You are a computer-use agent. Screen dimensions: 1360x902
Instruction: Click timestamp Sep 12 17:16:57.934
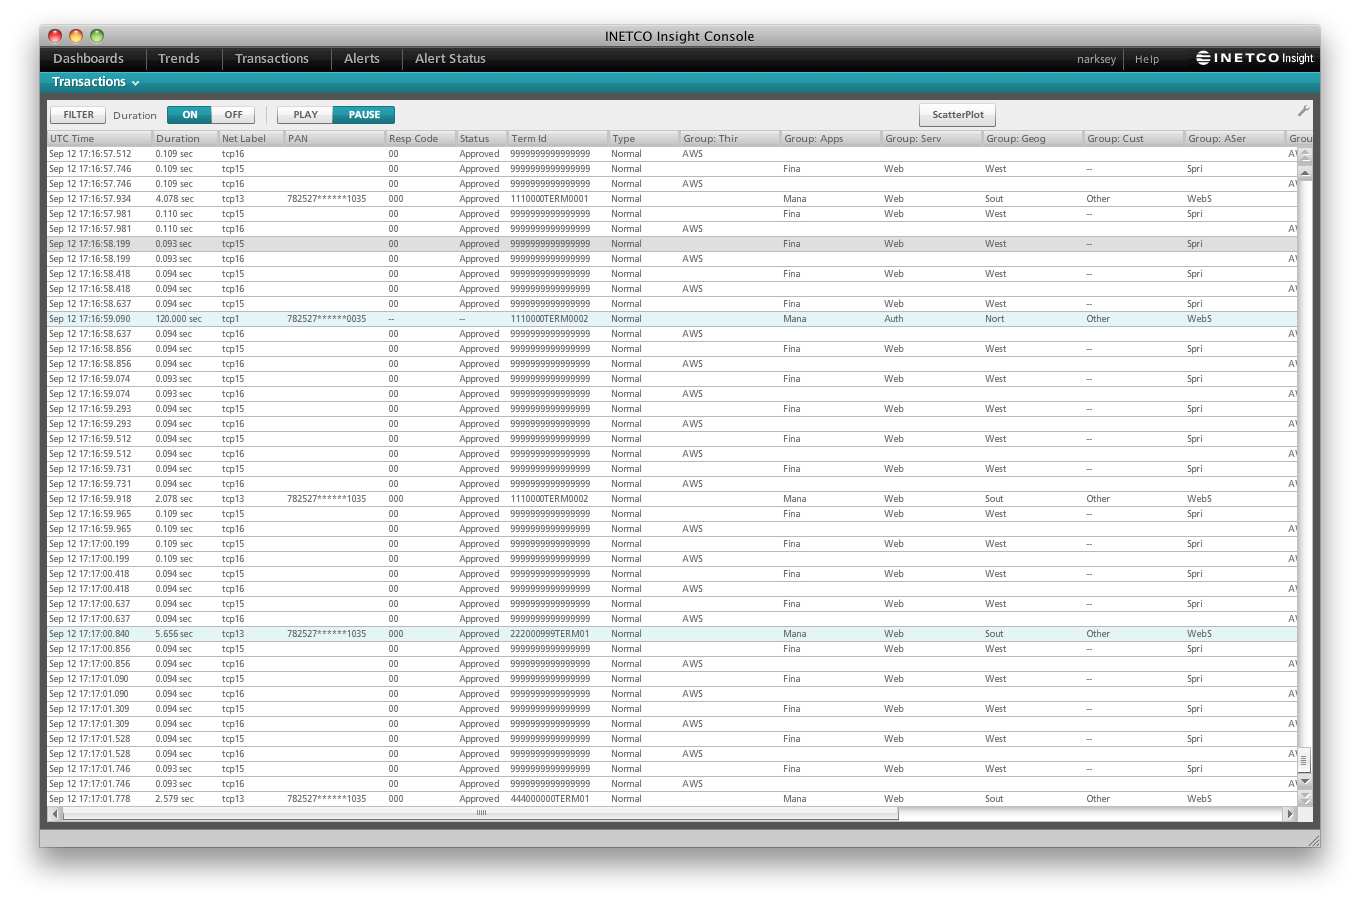click(90, 199)
